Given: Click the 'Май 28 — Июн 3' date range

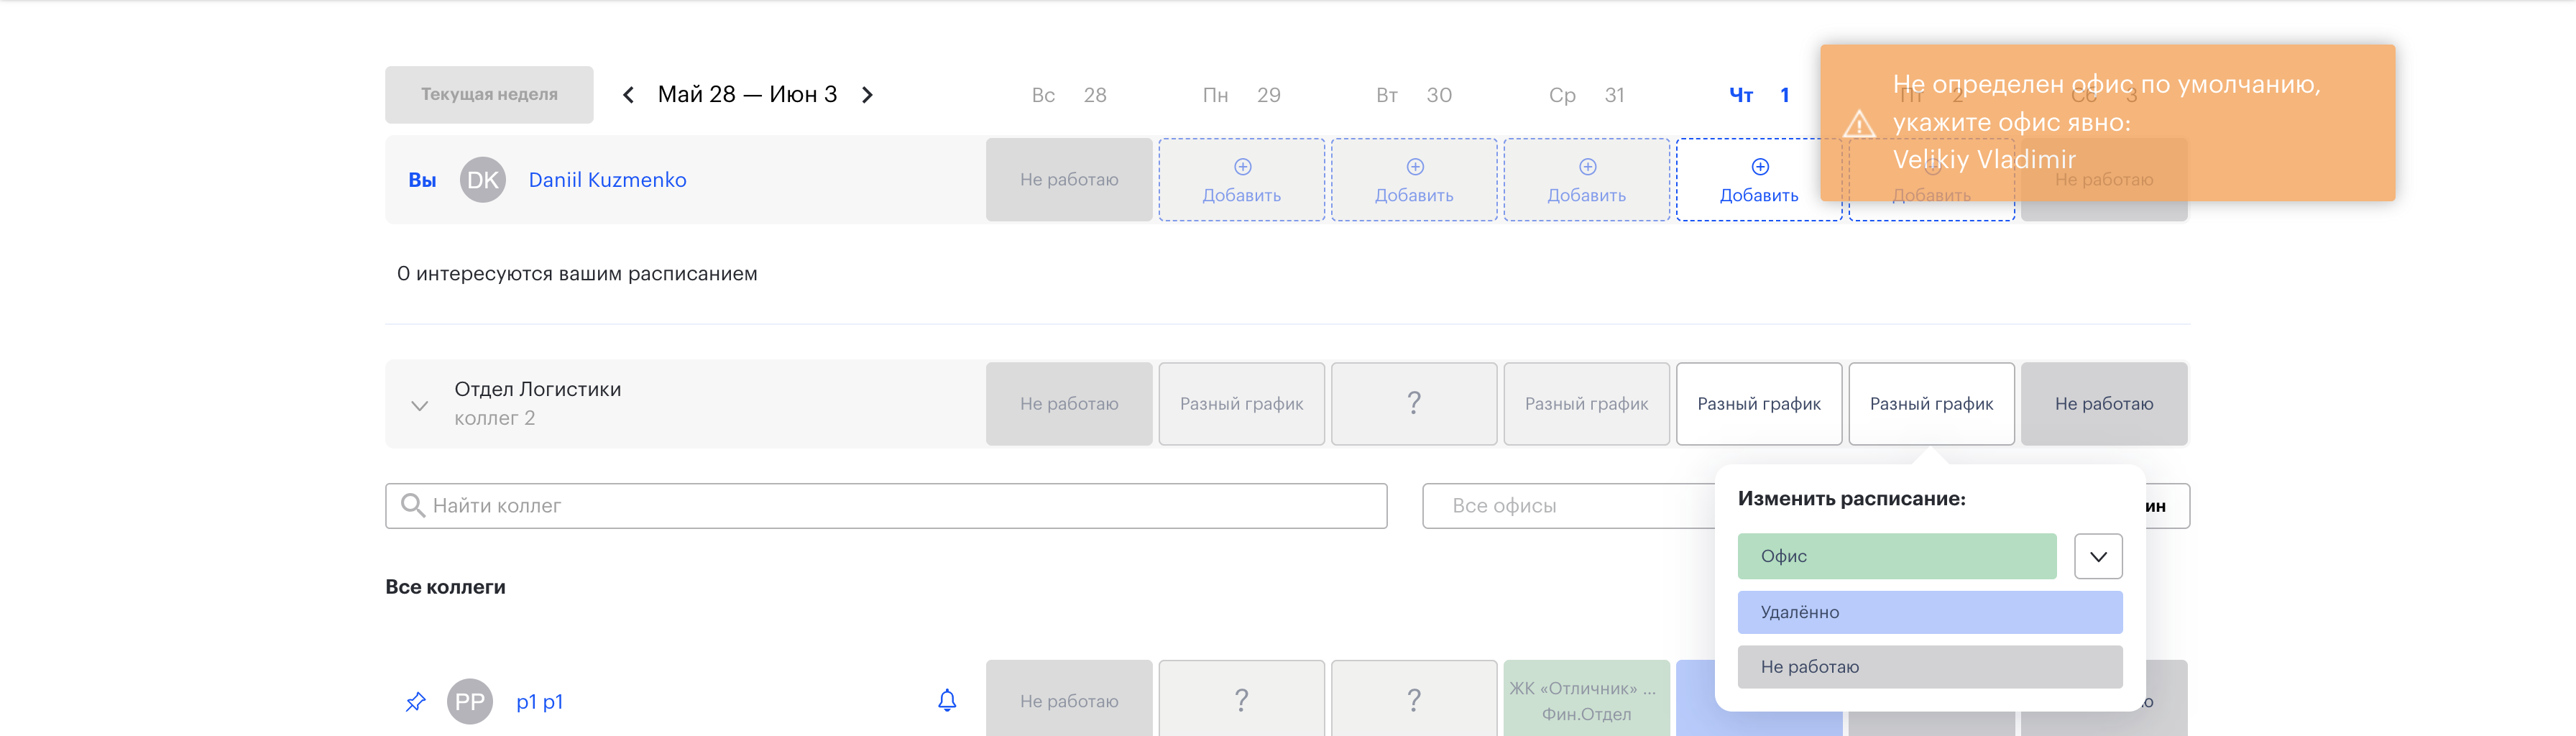Looking at the screenshot, I should click(x=747, y=95).
